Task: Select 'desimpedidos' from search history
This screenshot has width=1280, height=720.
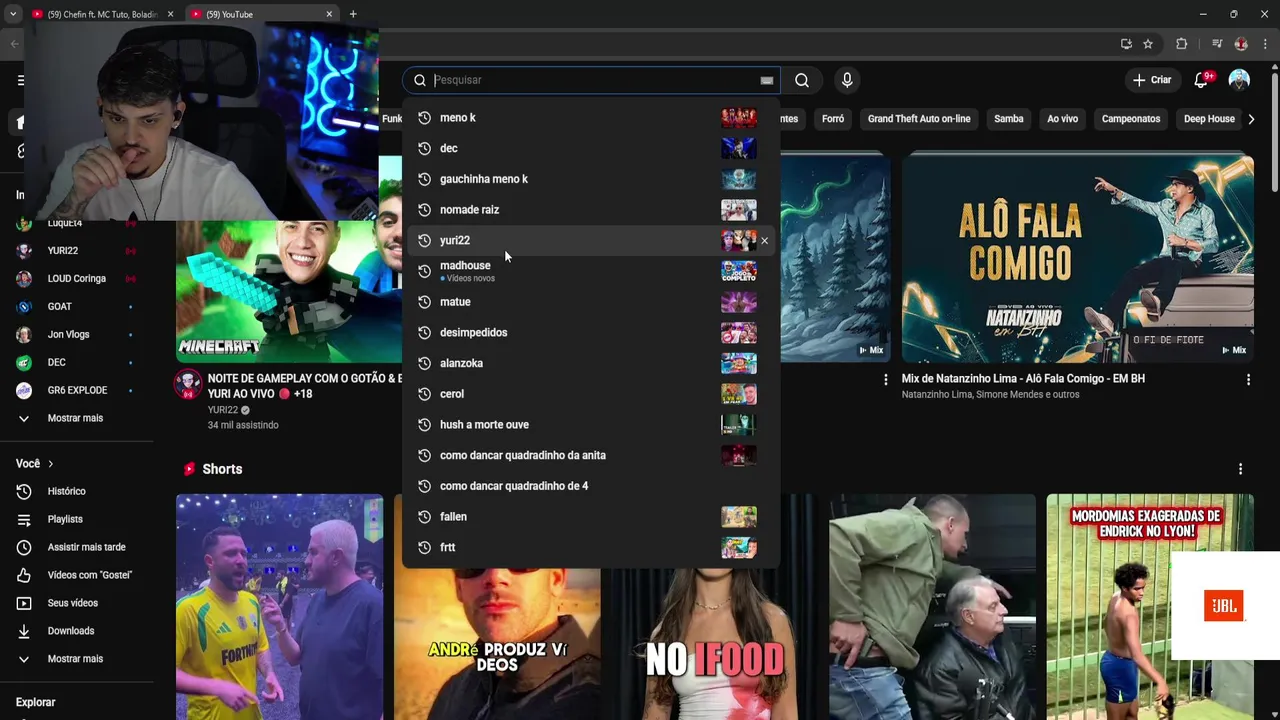Action: coord(591,333)
